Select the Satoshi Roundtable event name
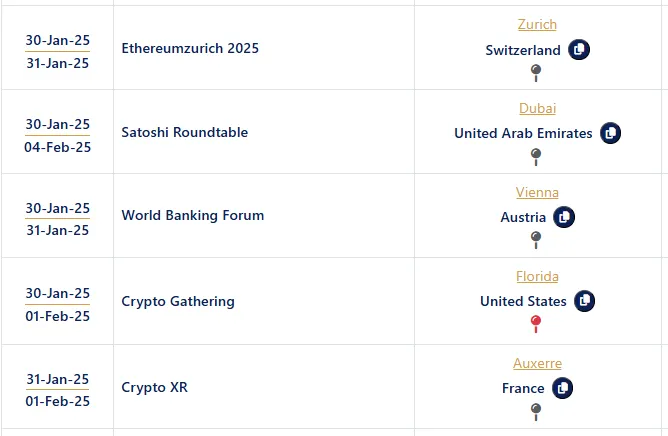 (185, 132)
